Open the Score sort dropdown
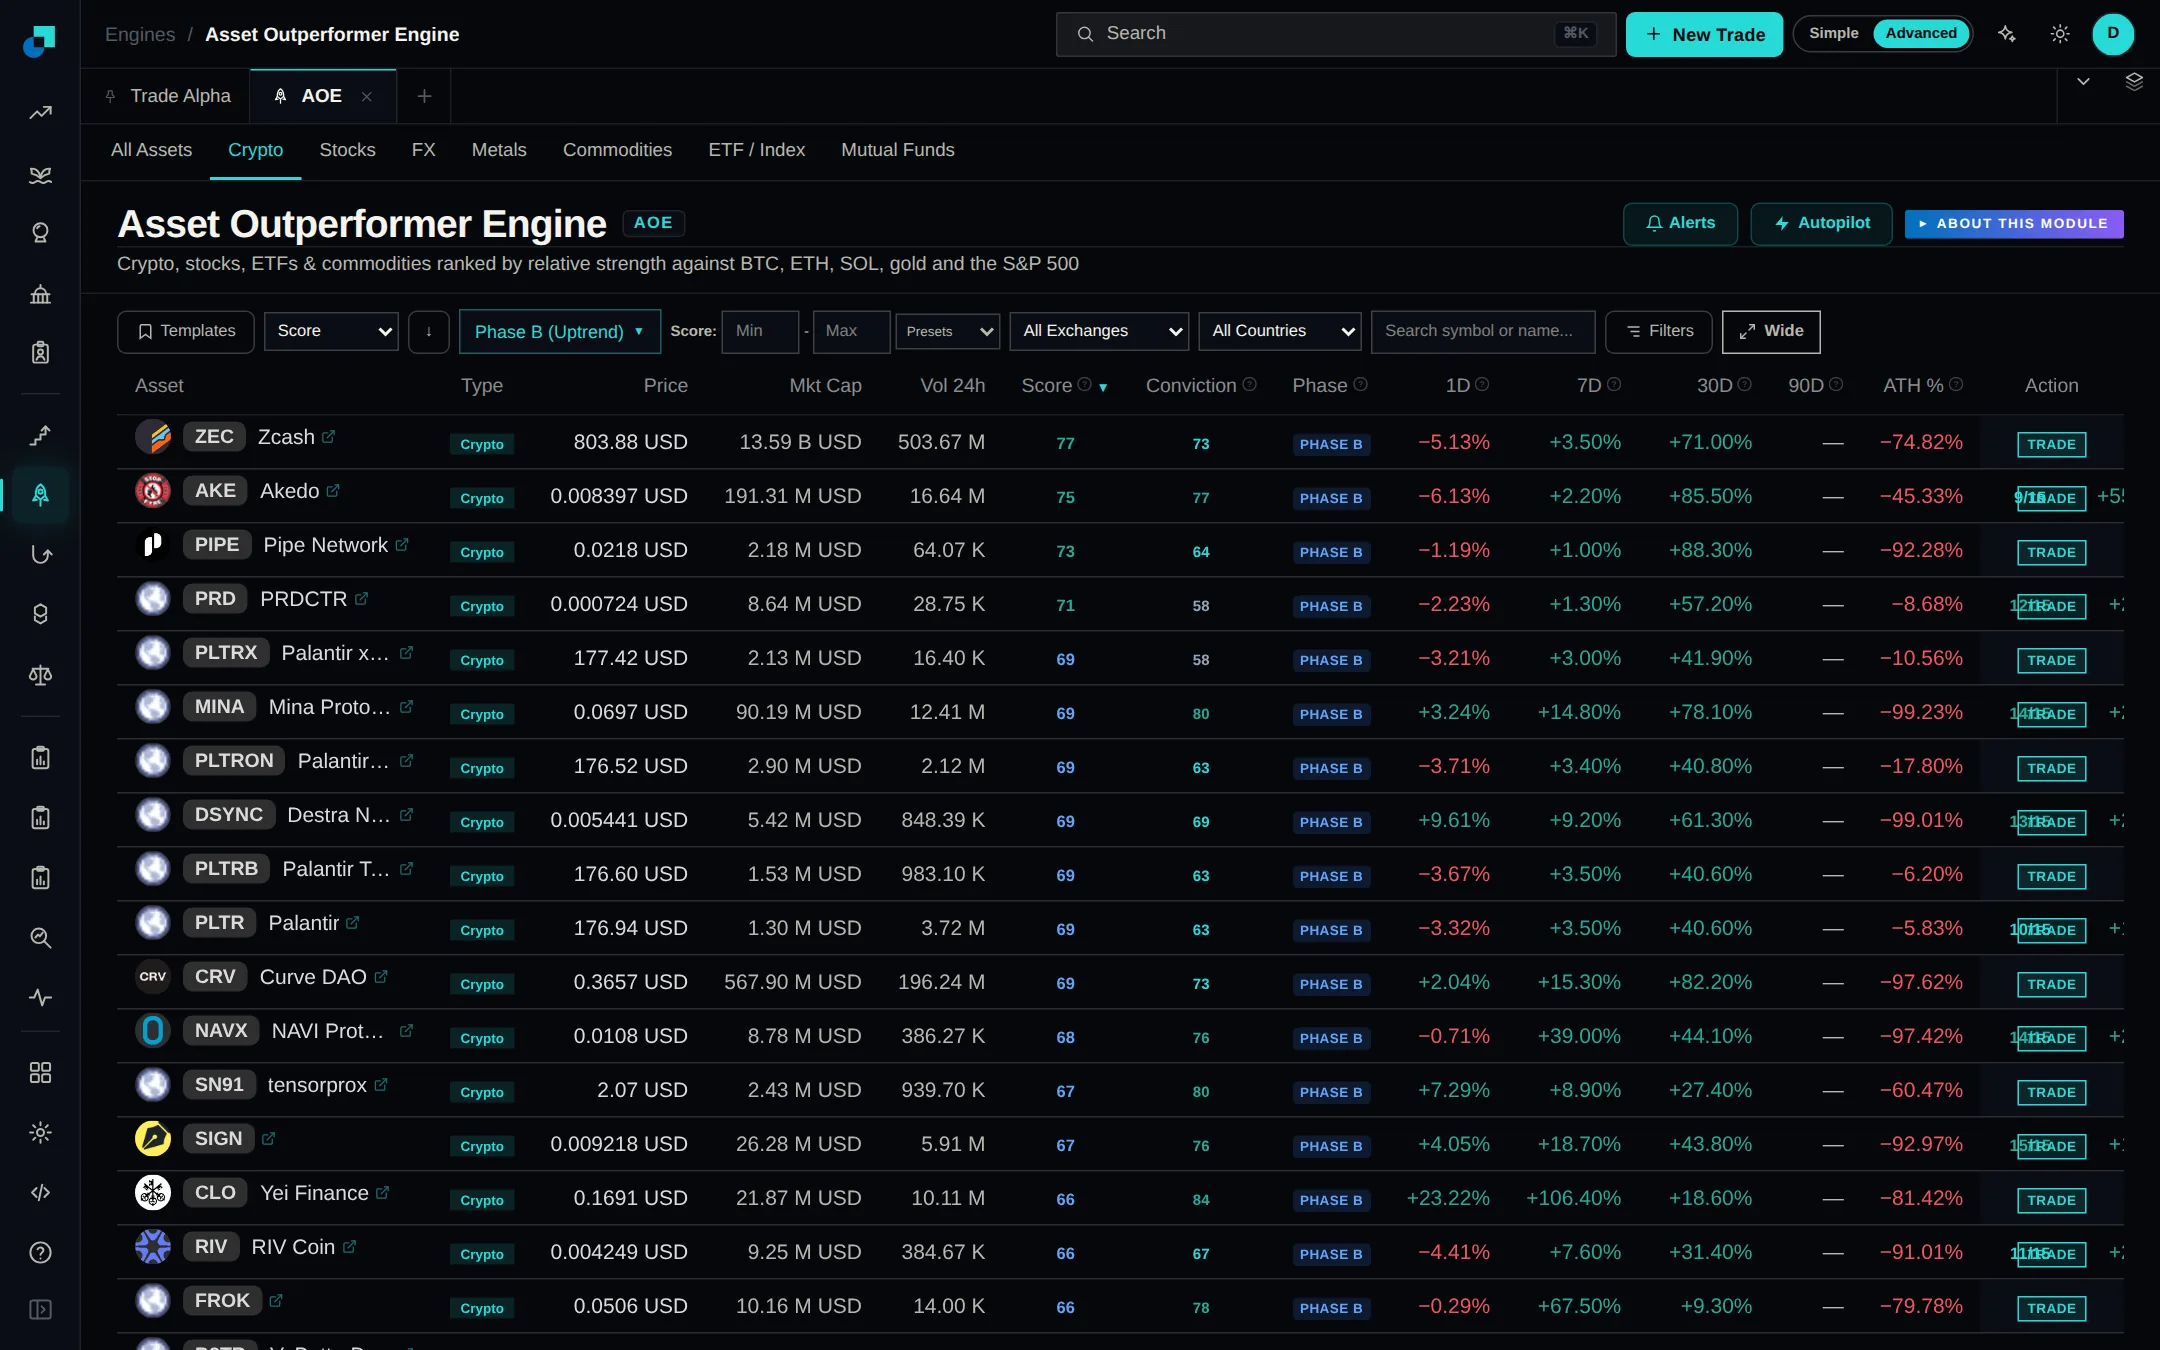The height and width of the screenshot is (1350, 2160). point(331,332)
